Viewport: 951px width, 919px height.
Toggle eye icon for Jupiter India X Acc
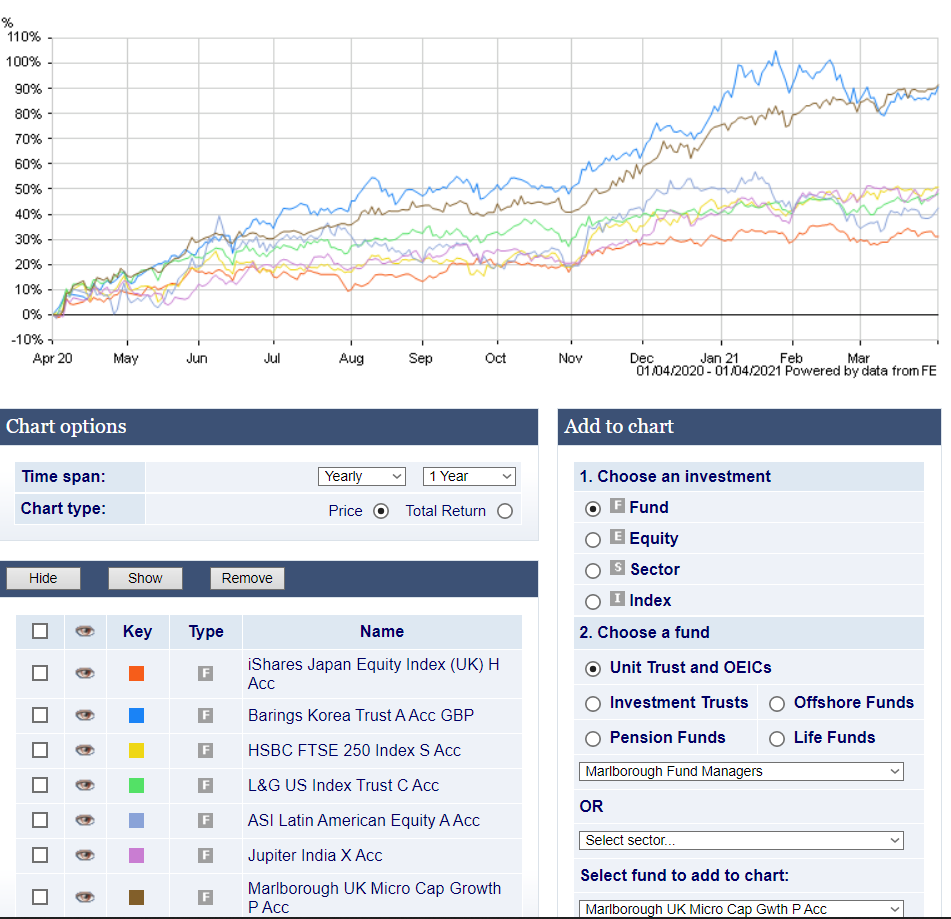85,855
